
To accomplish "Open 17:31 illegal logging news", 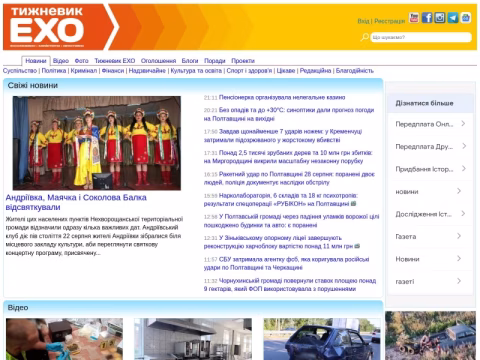I will click(x=288, y=157).
